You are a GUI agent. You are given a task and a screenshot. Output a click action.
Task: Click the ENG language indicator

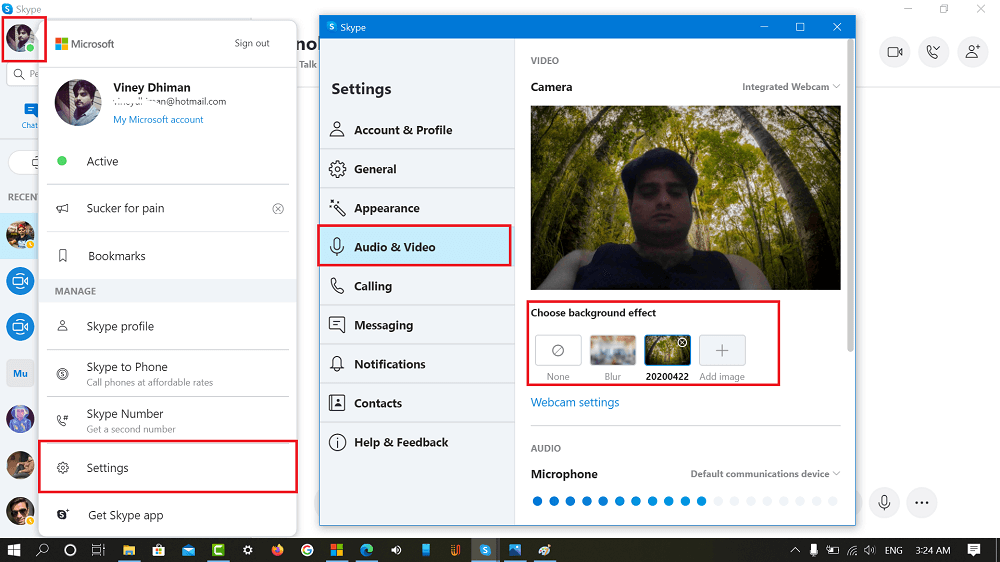[x=893, y=550]
